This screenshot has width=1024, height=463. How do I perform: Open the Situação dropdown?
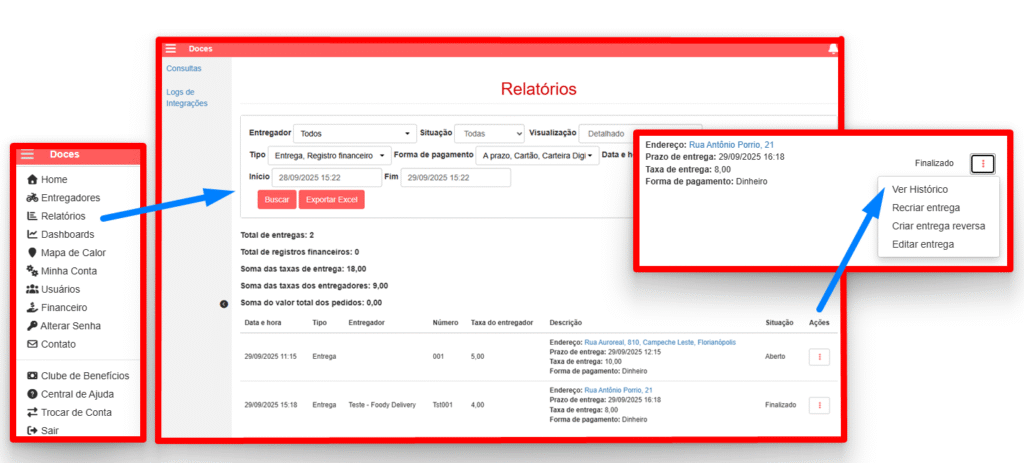point(489,133)
